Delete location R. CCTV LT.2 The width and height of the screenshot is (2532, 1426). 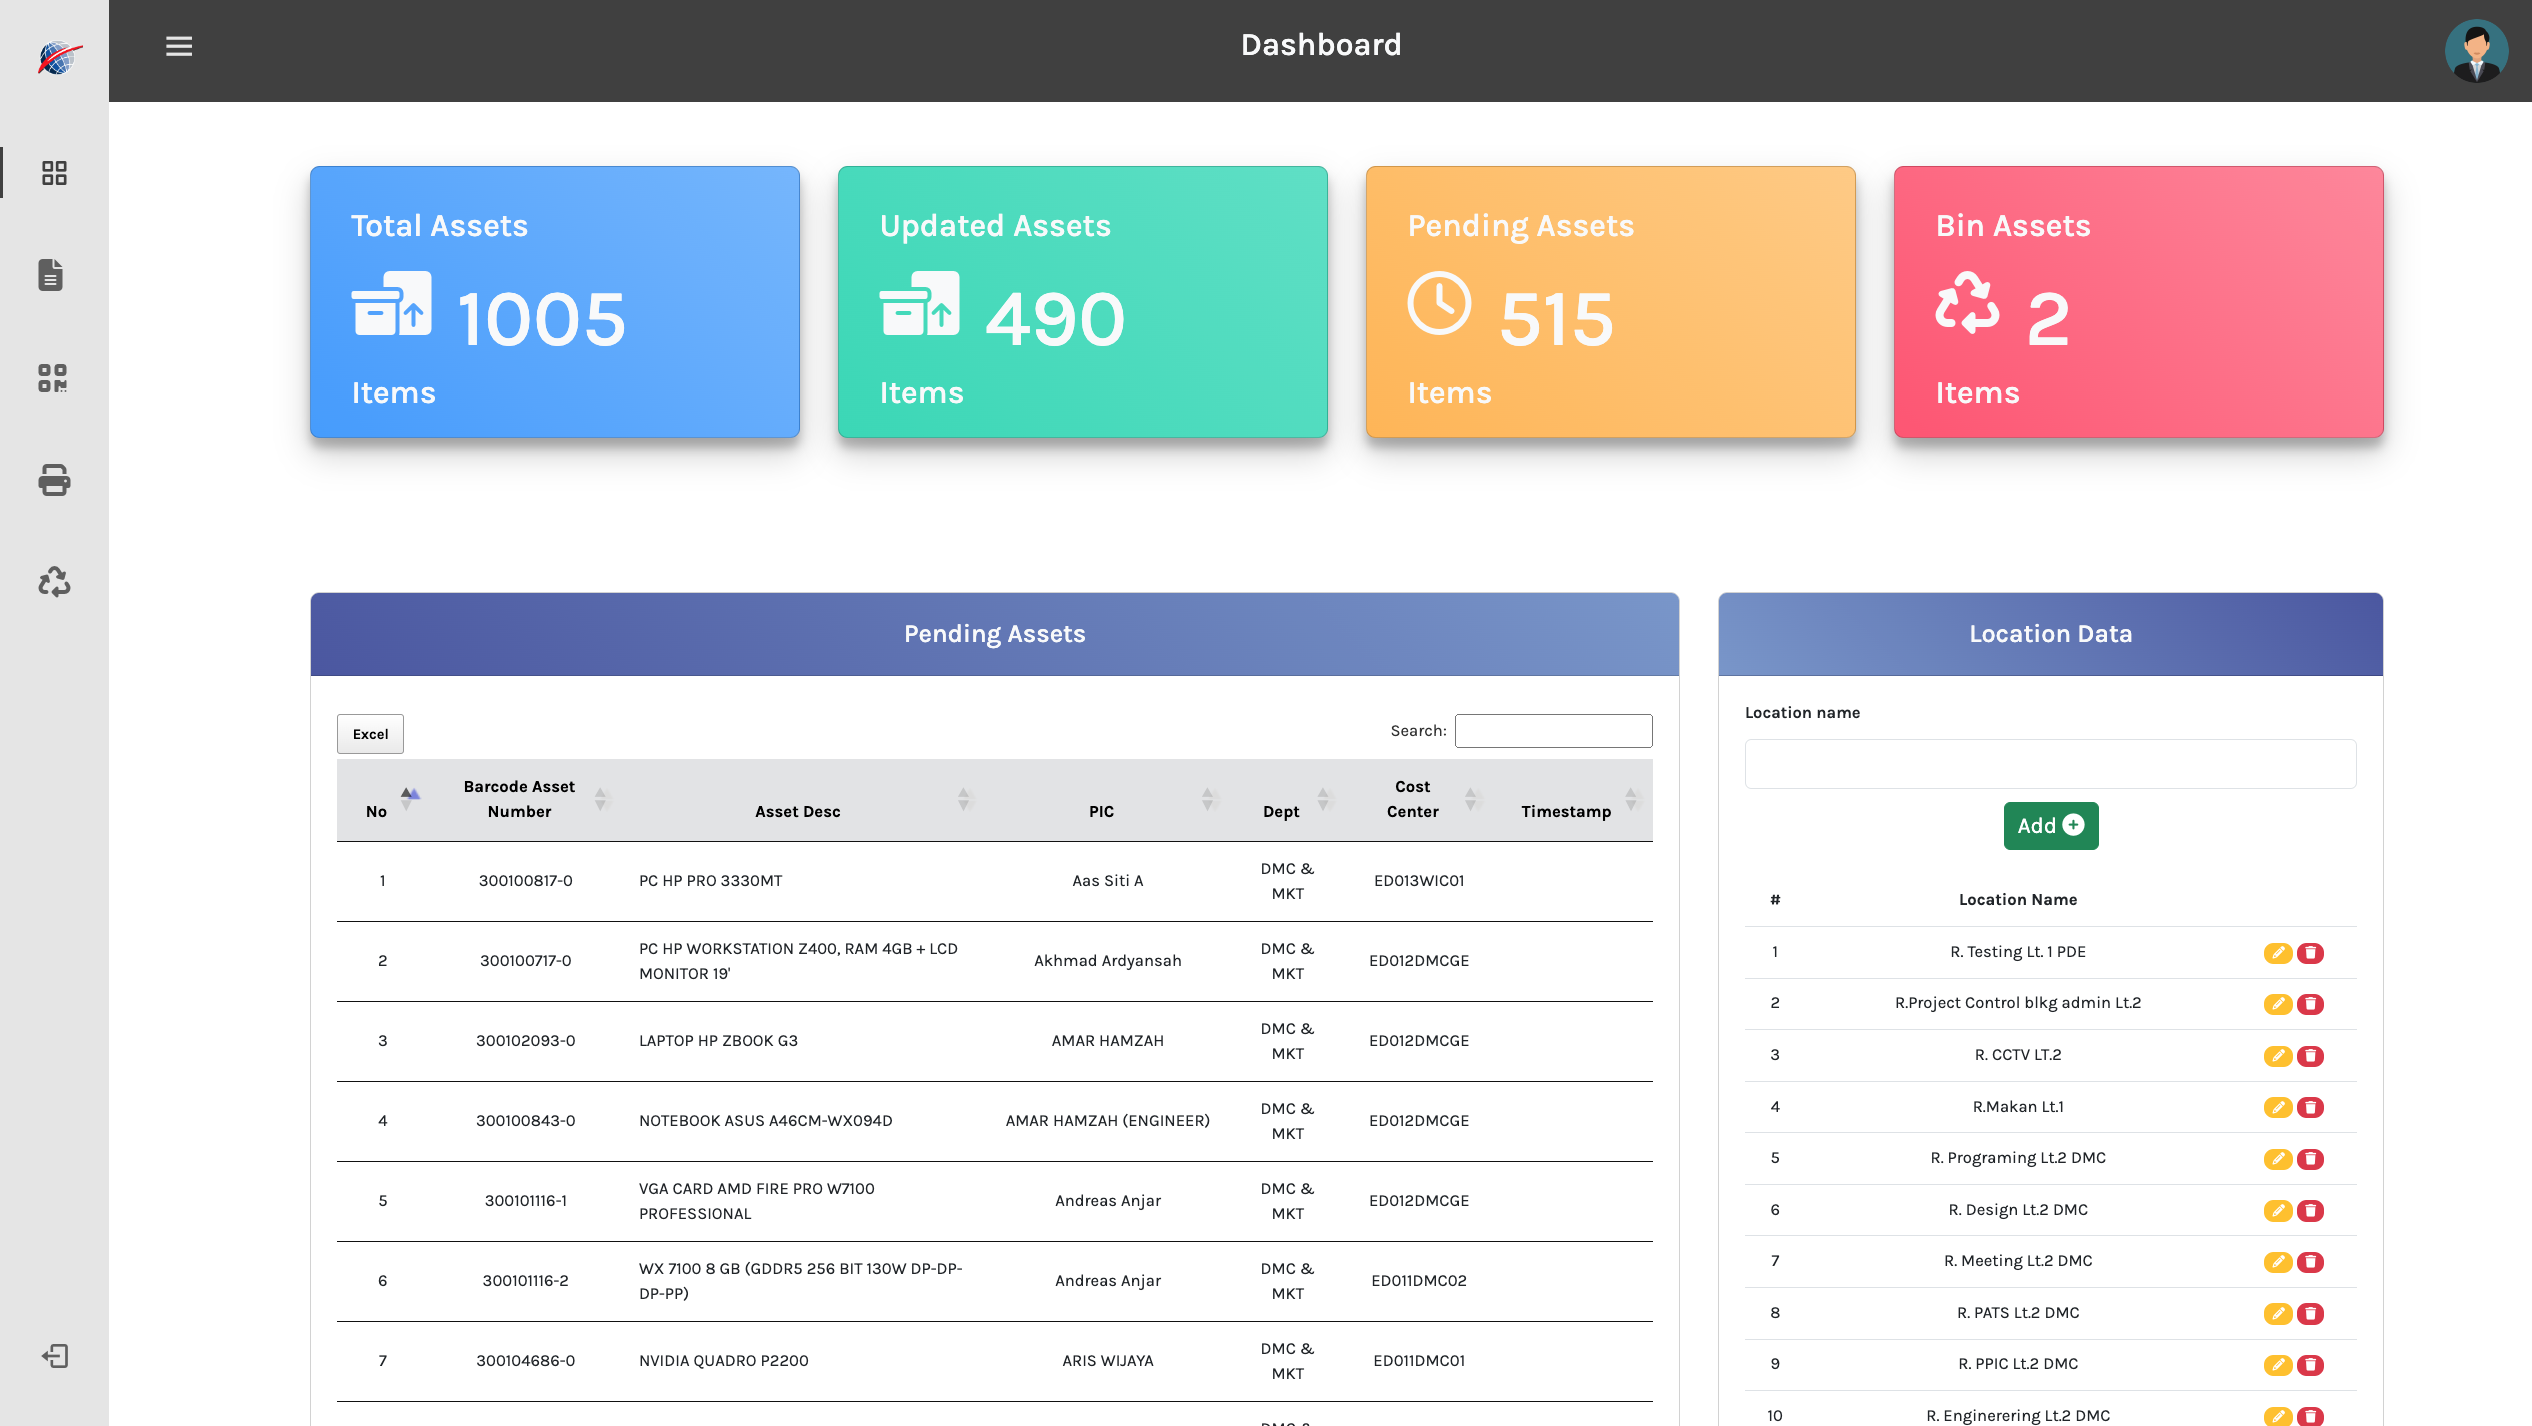(2310, 1056)
